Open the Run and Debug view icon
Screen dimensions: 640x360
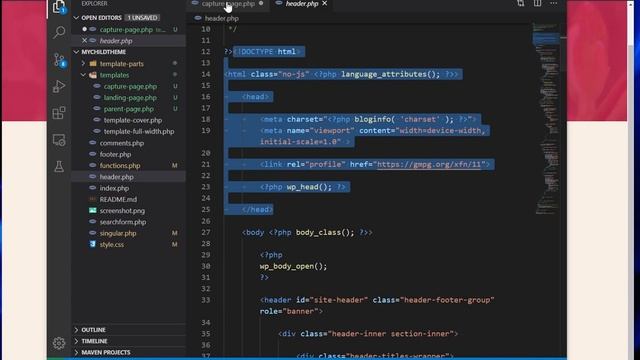point(59,86)
